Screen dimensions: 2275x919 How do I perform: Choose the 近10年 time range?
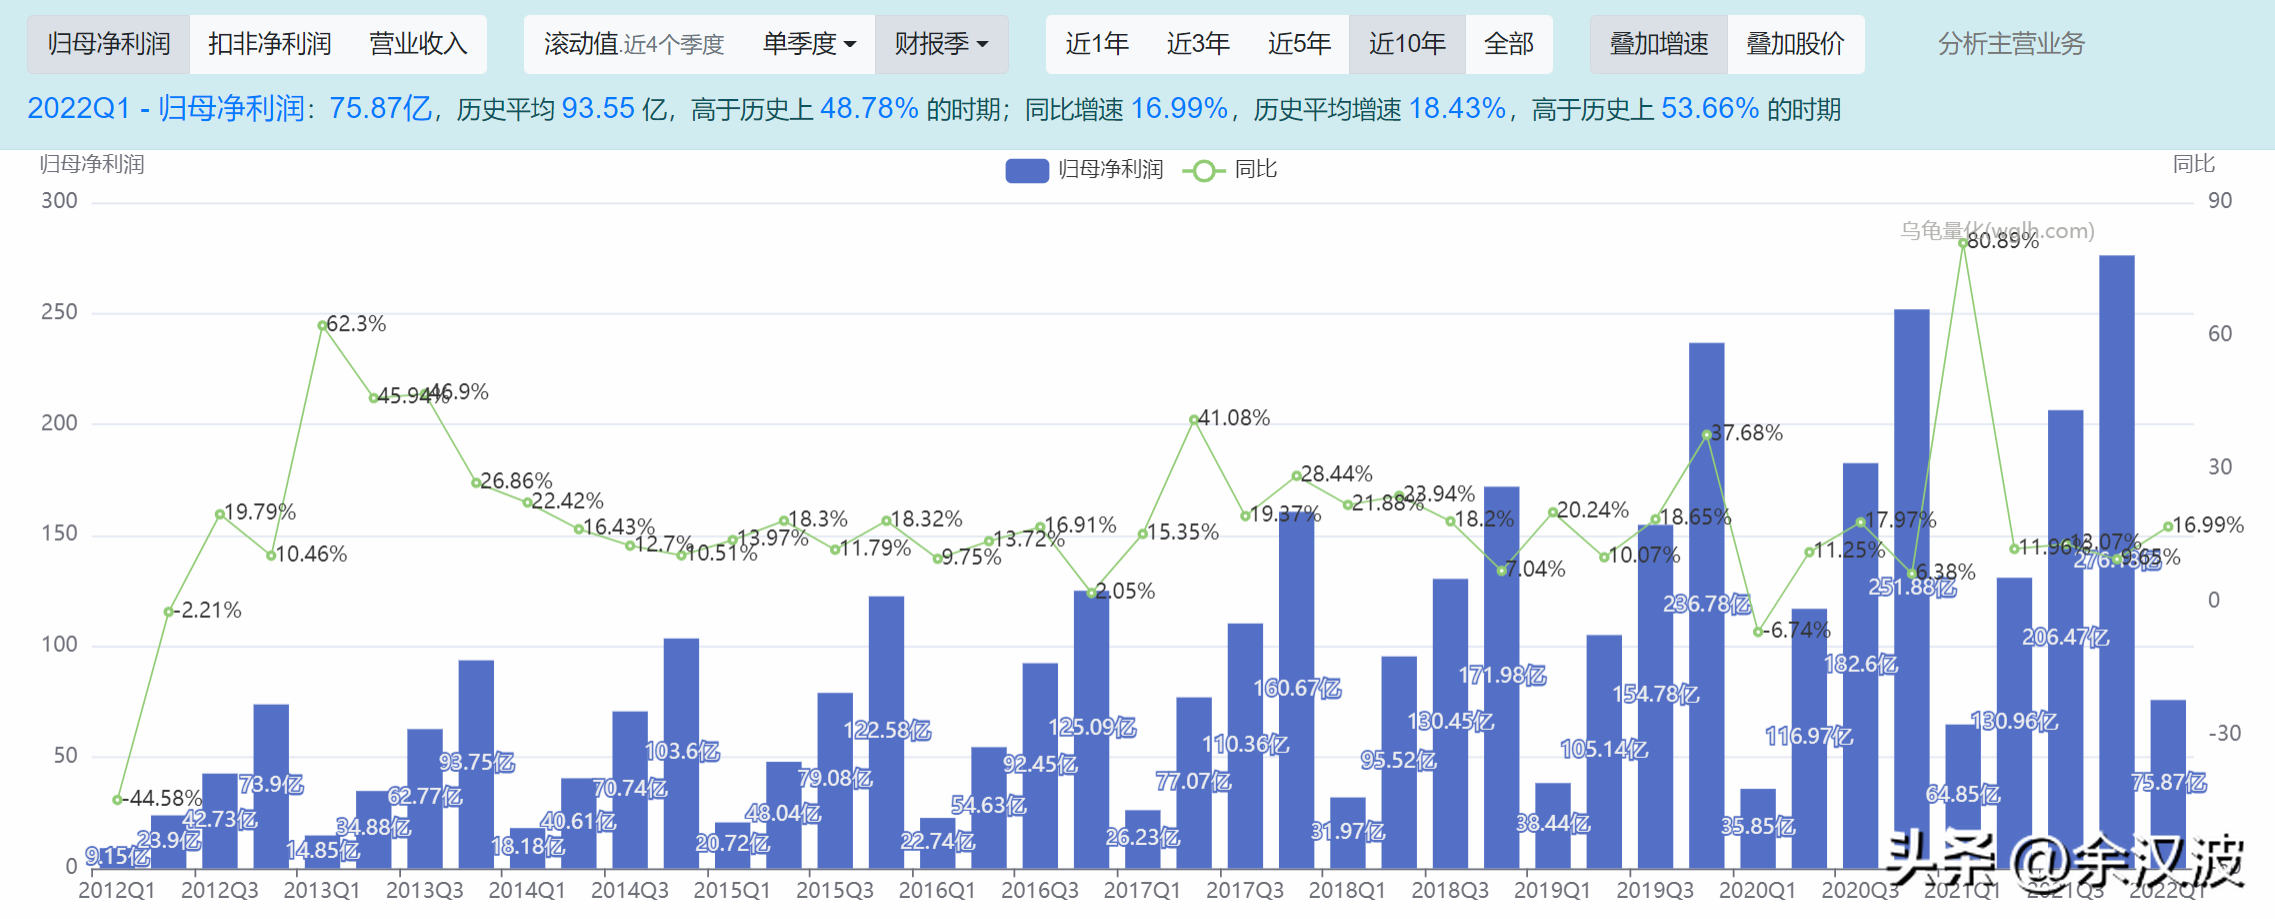click(1407, 44)
